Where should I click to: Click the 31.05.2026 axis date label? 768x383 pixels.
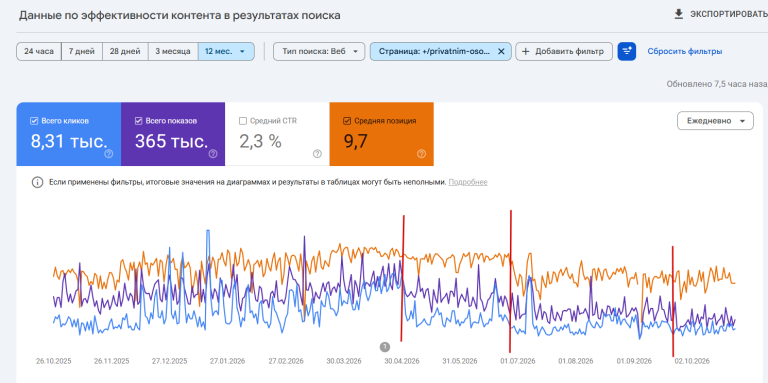(x=459, y=361)
